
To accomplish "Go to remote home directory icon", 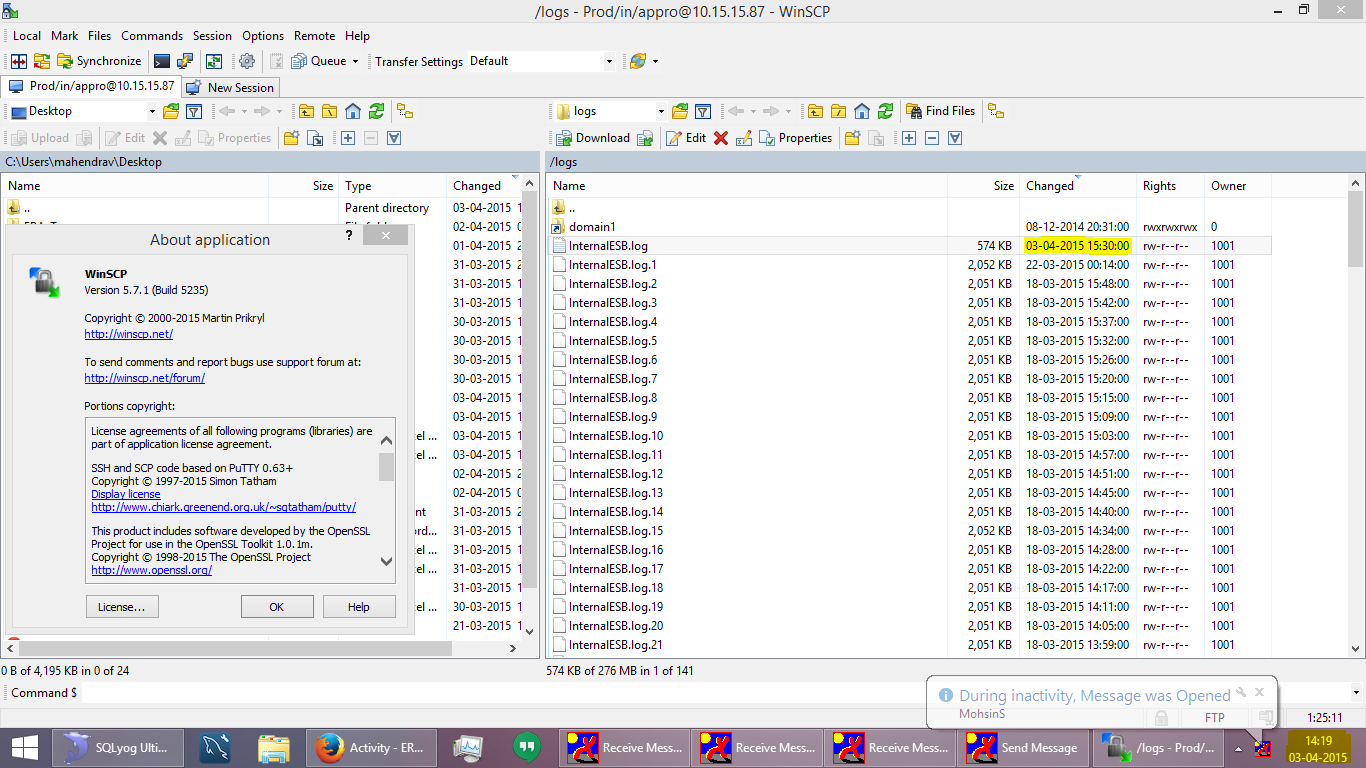I will point(862,111).
